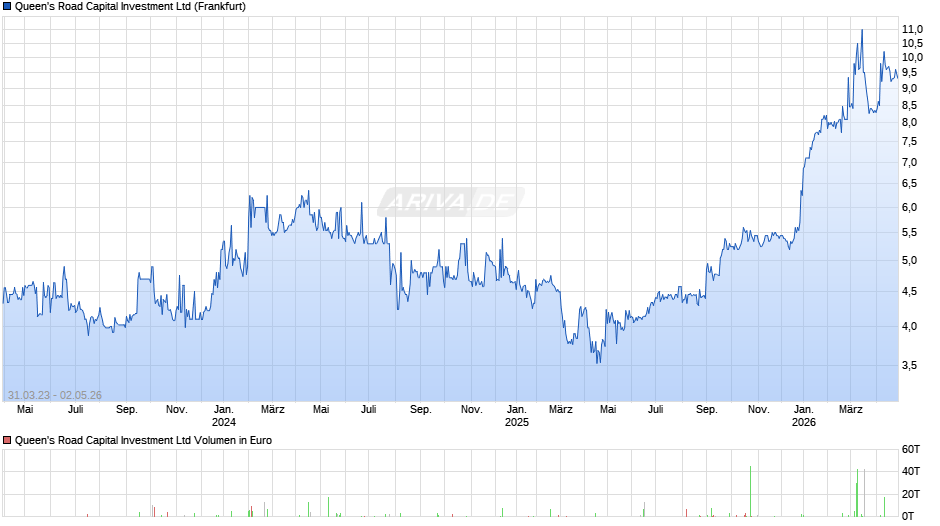The image size is (940, 526).
Task: Click the red volume legend square
Action: (x=7, y=440)
